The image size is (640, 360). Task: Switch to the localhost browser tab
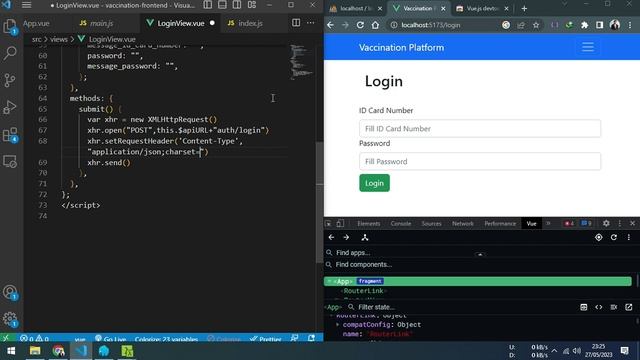click(356, 9)
